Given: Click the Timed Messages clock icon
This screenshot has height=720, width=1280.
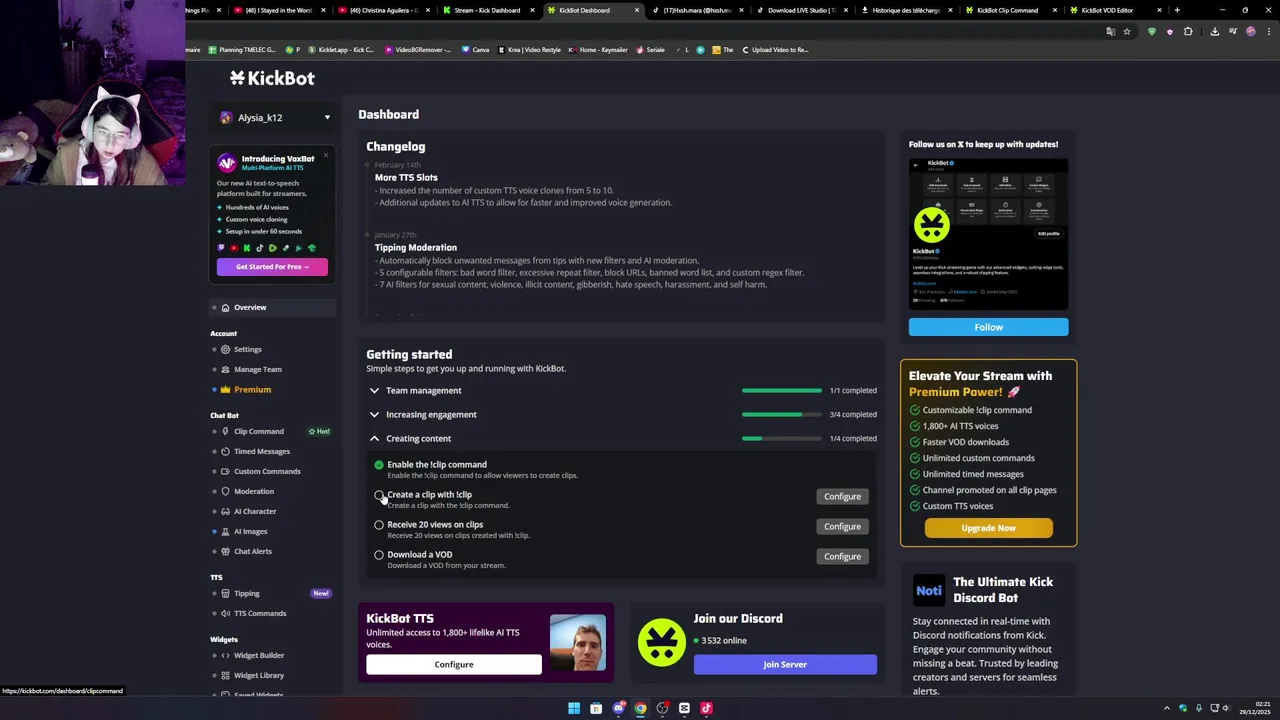Looking at the screenshot, I should coord(225,451).
